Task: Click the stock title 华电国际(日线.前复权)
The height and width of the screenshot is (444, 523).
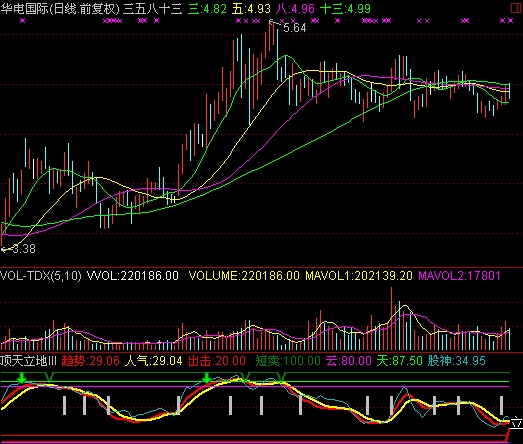Action: (x=60, y=8)
